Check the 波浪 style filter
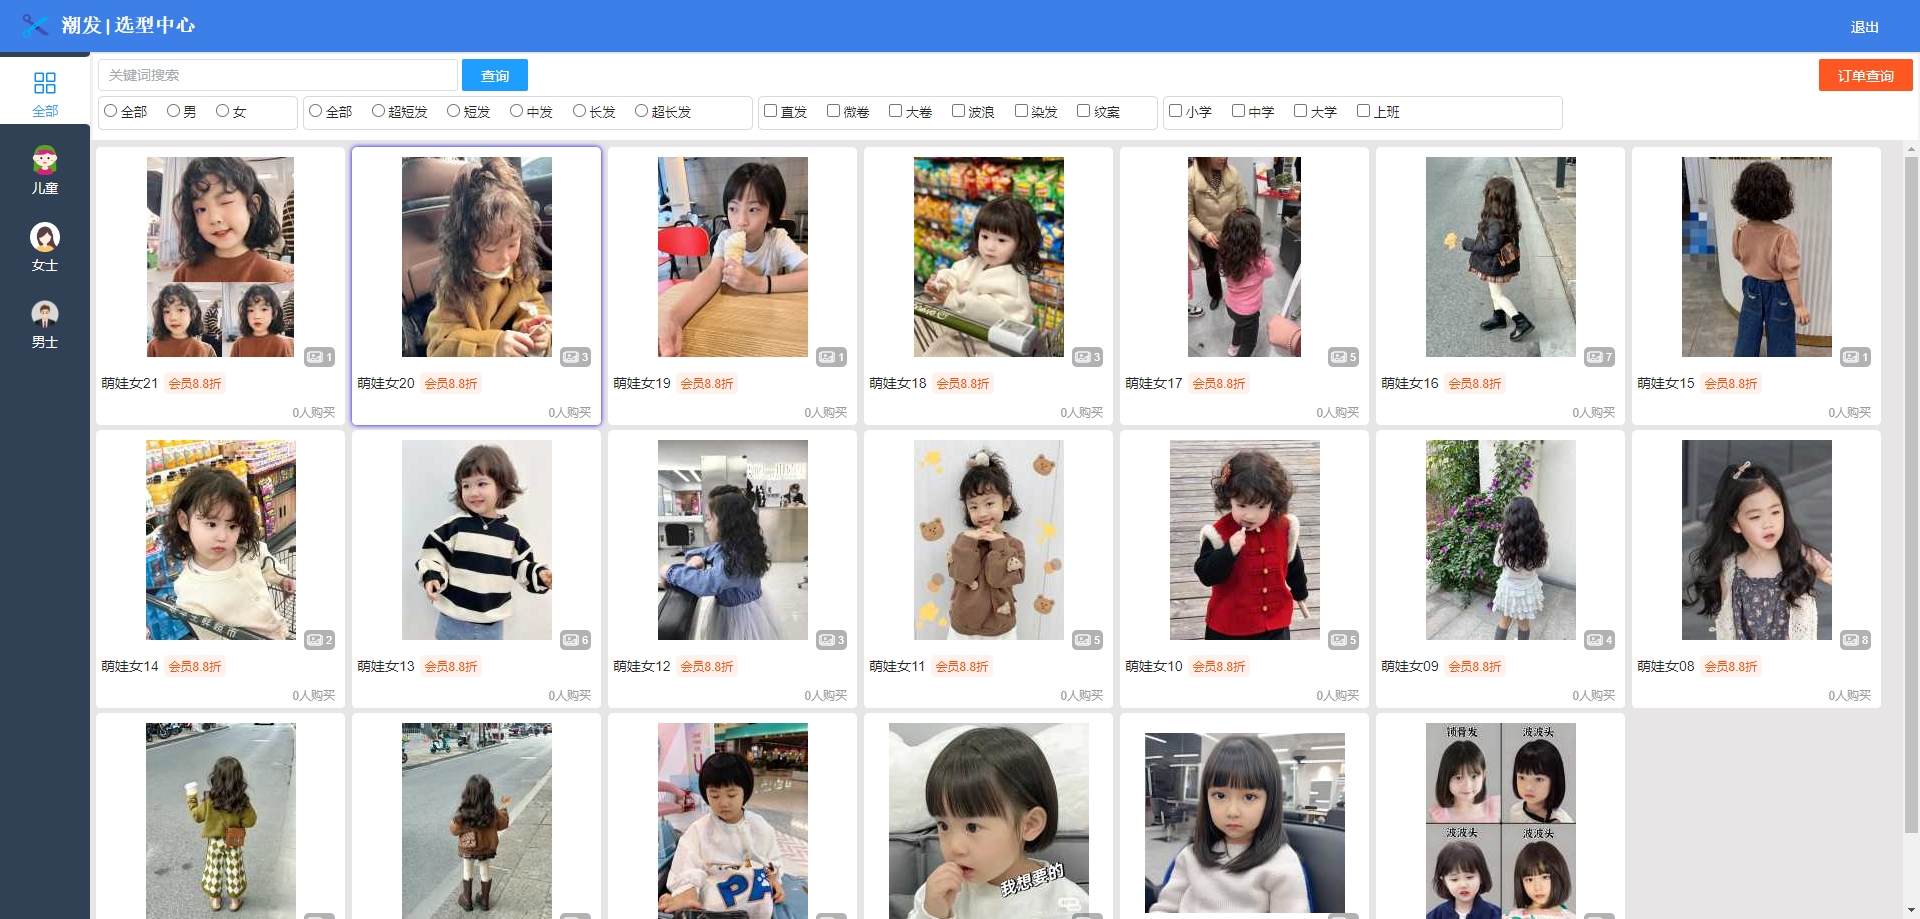The height and width of the screenshot is (919, 1920). [x=958, y=111]
